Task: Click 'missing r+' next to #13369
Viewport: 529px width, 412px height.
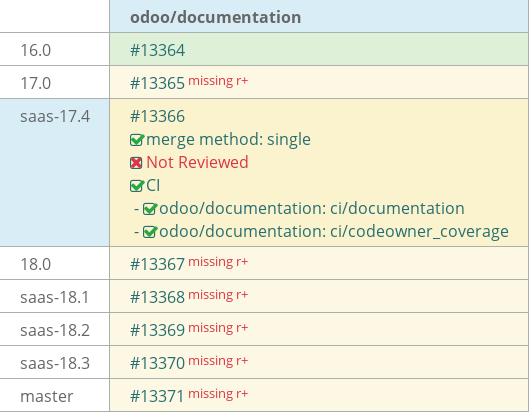Action: 218,328
